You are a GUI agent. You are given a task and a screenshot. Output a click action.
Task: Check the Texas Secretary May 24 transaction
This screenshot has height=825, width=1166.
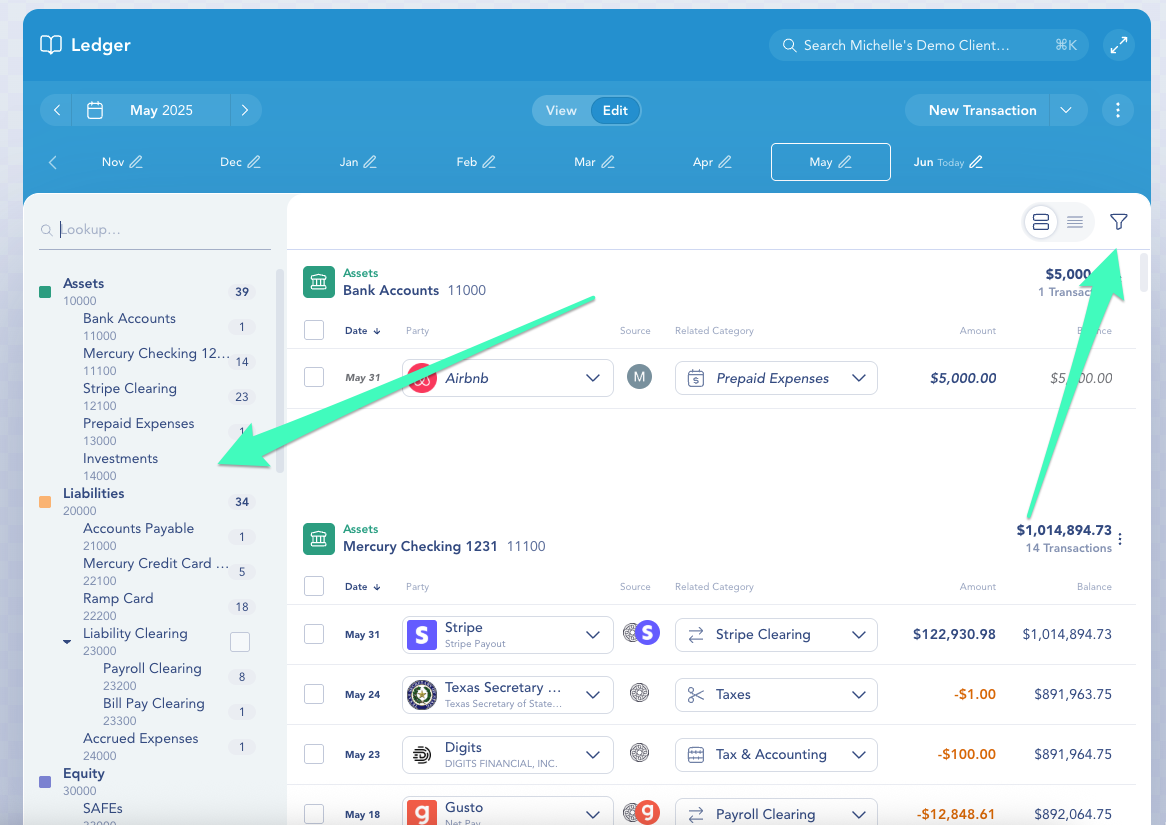tap(314, 694)
